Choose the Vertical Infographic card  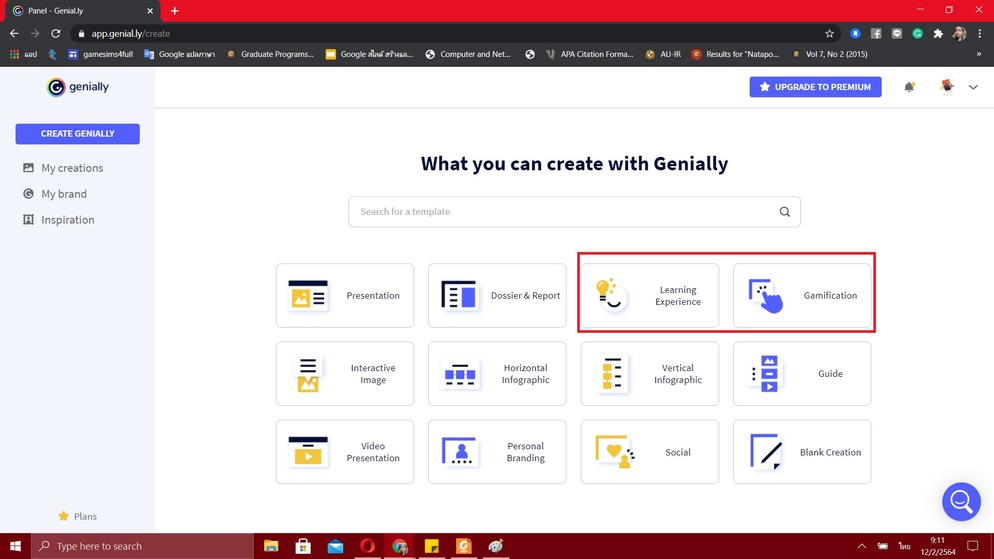coord(650,373)
